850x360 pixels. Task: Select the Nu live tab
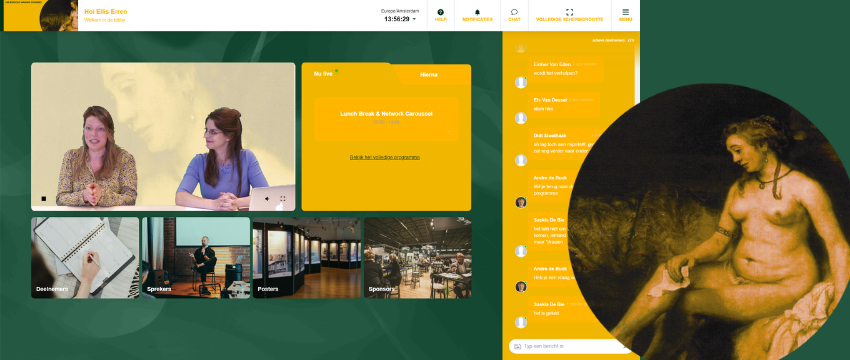pyautogui.click(x=323, y=74)
